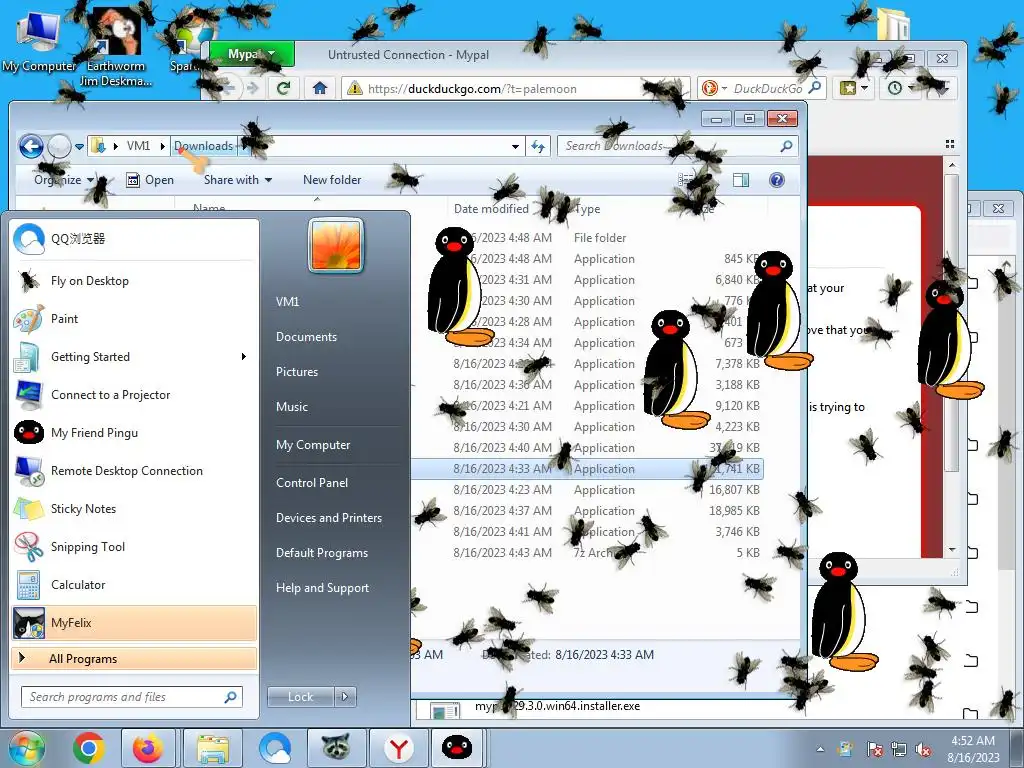Open Remote Desktop Connection

[134, 471]
